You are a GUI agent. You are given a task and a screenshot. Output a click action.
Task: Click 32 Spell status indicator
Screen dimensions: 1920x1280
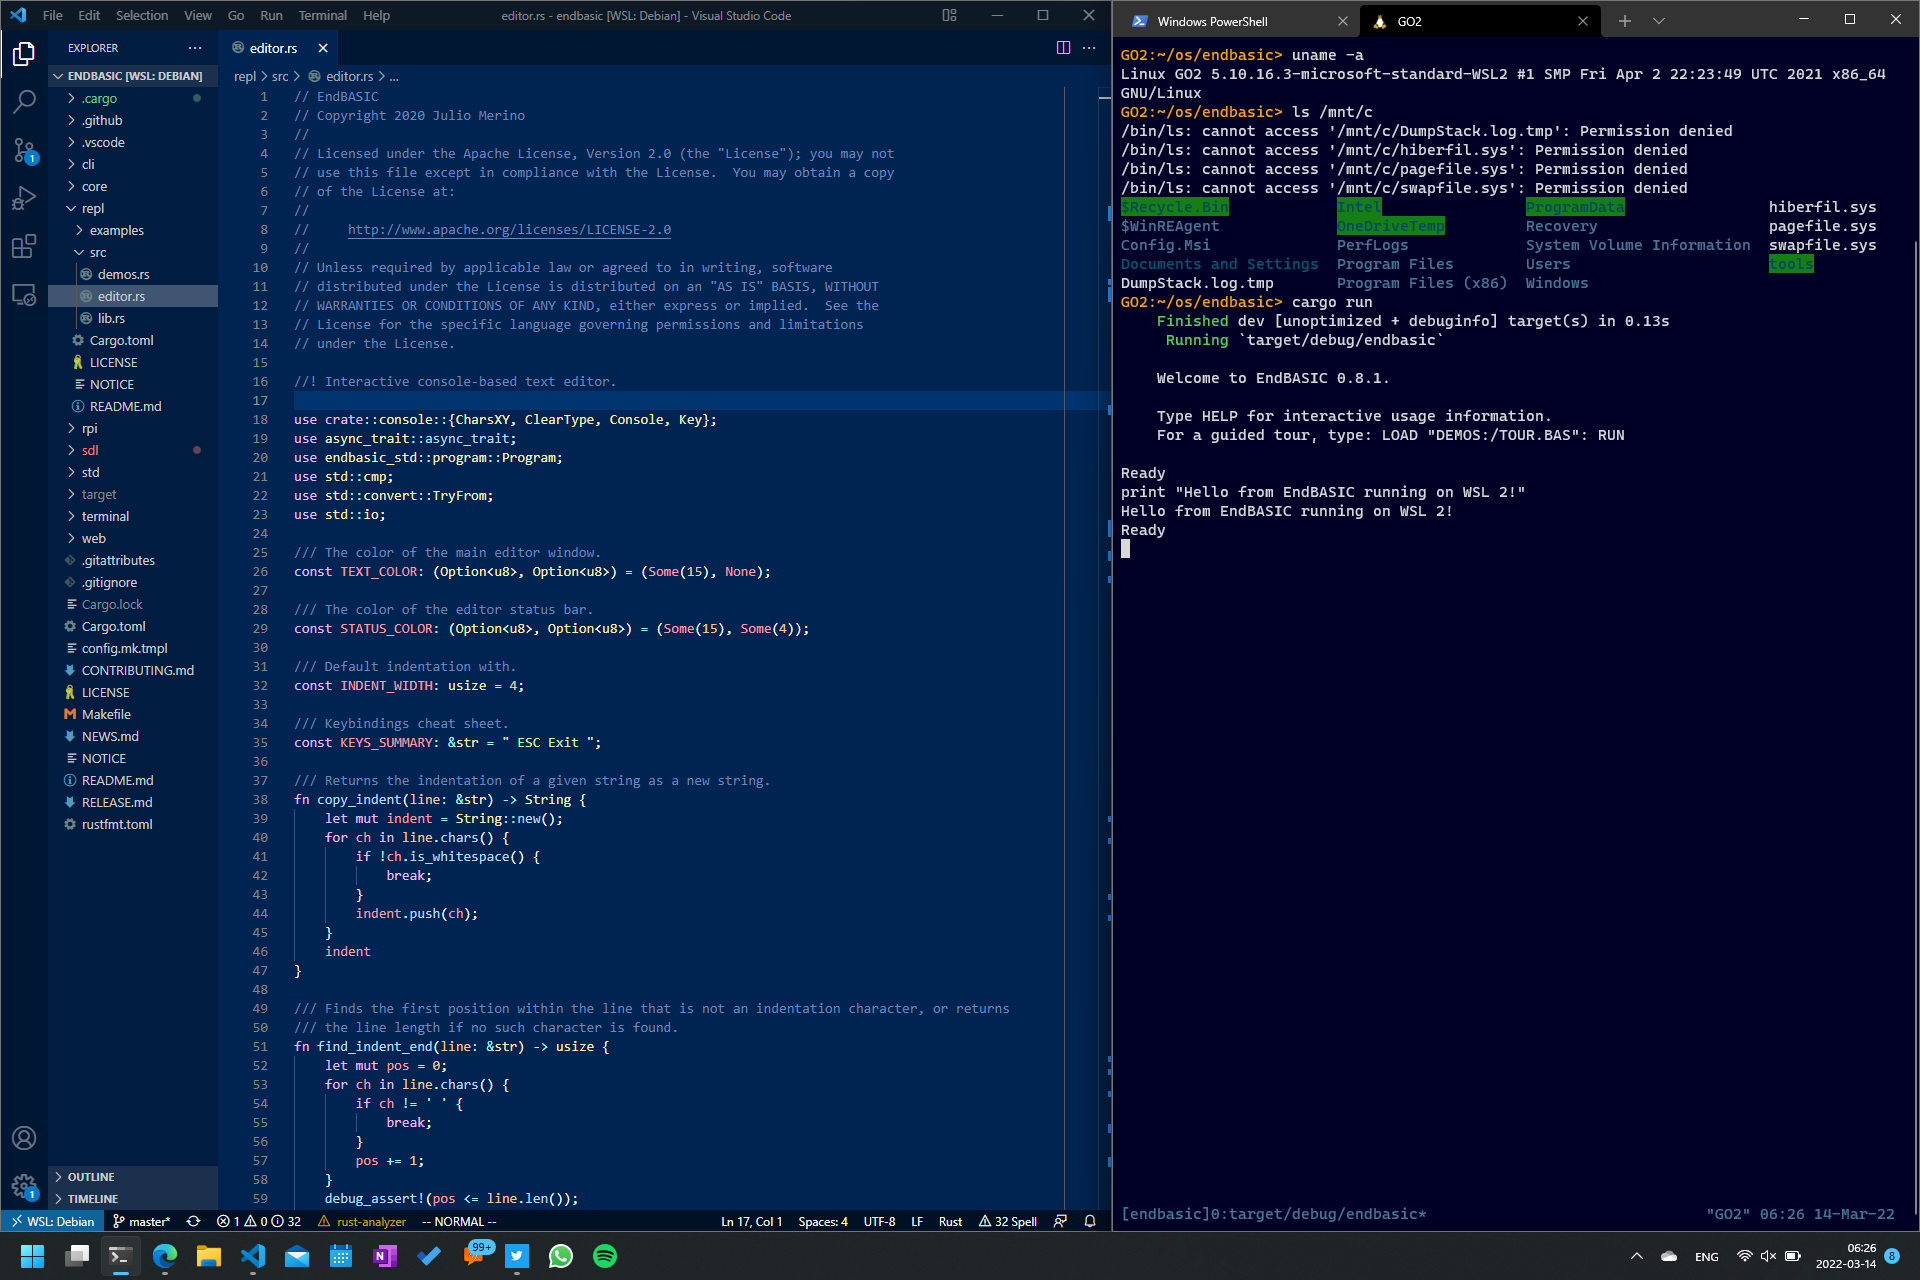pyautogui.click(x=1008, y=1221)
